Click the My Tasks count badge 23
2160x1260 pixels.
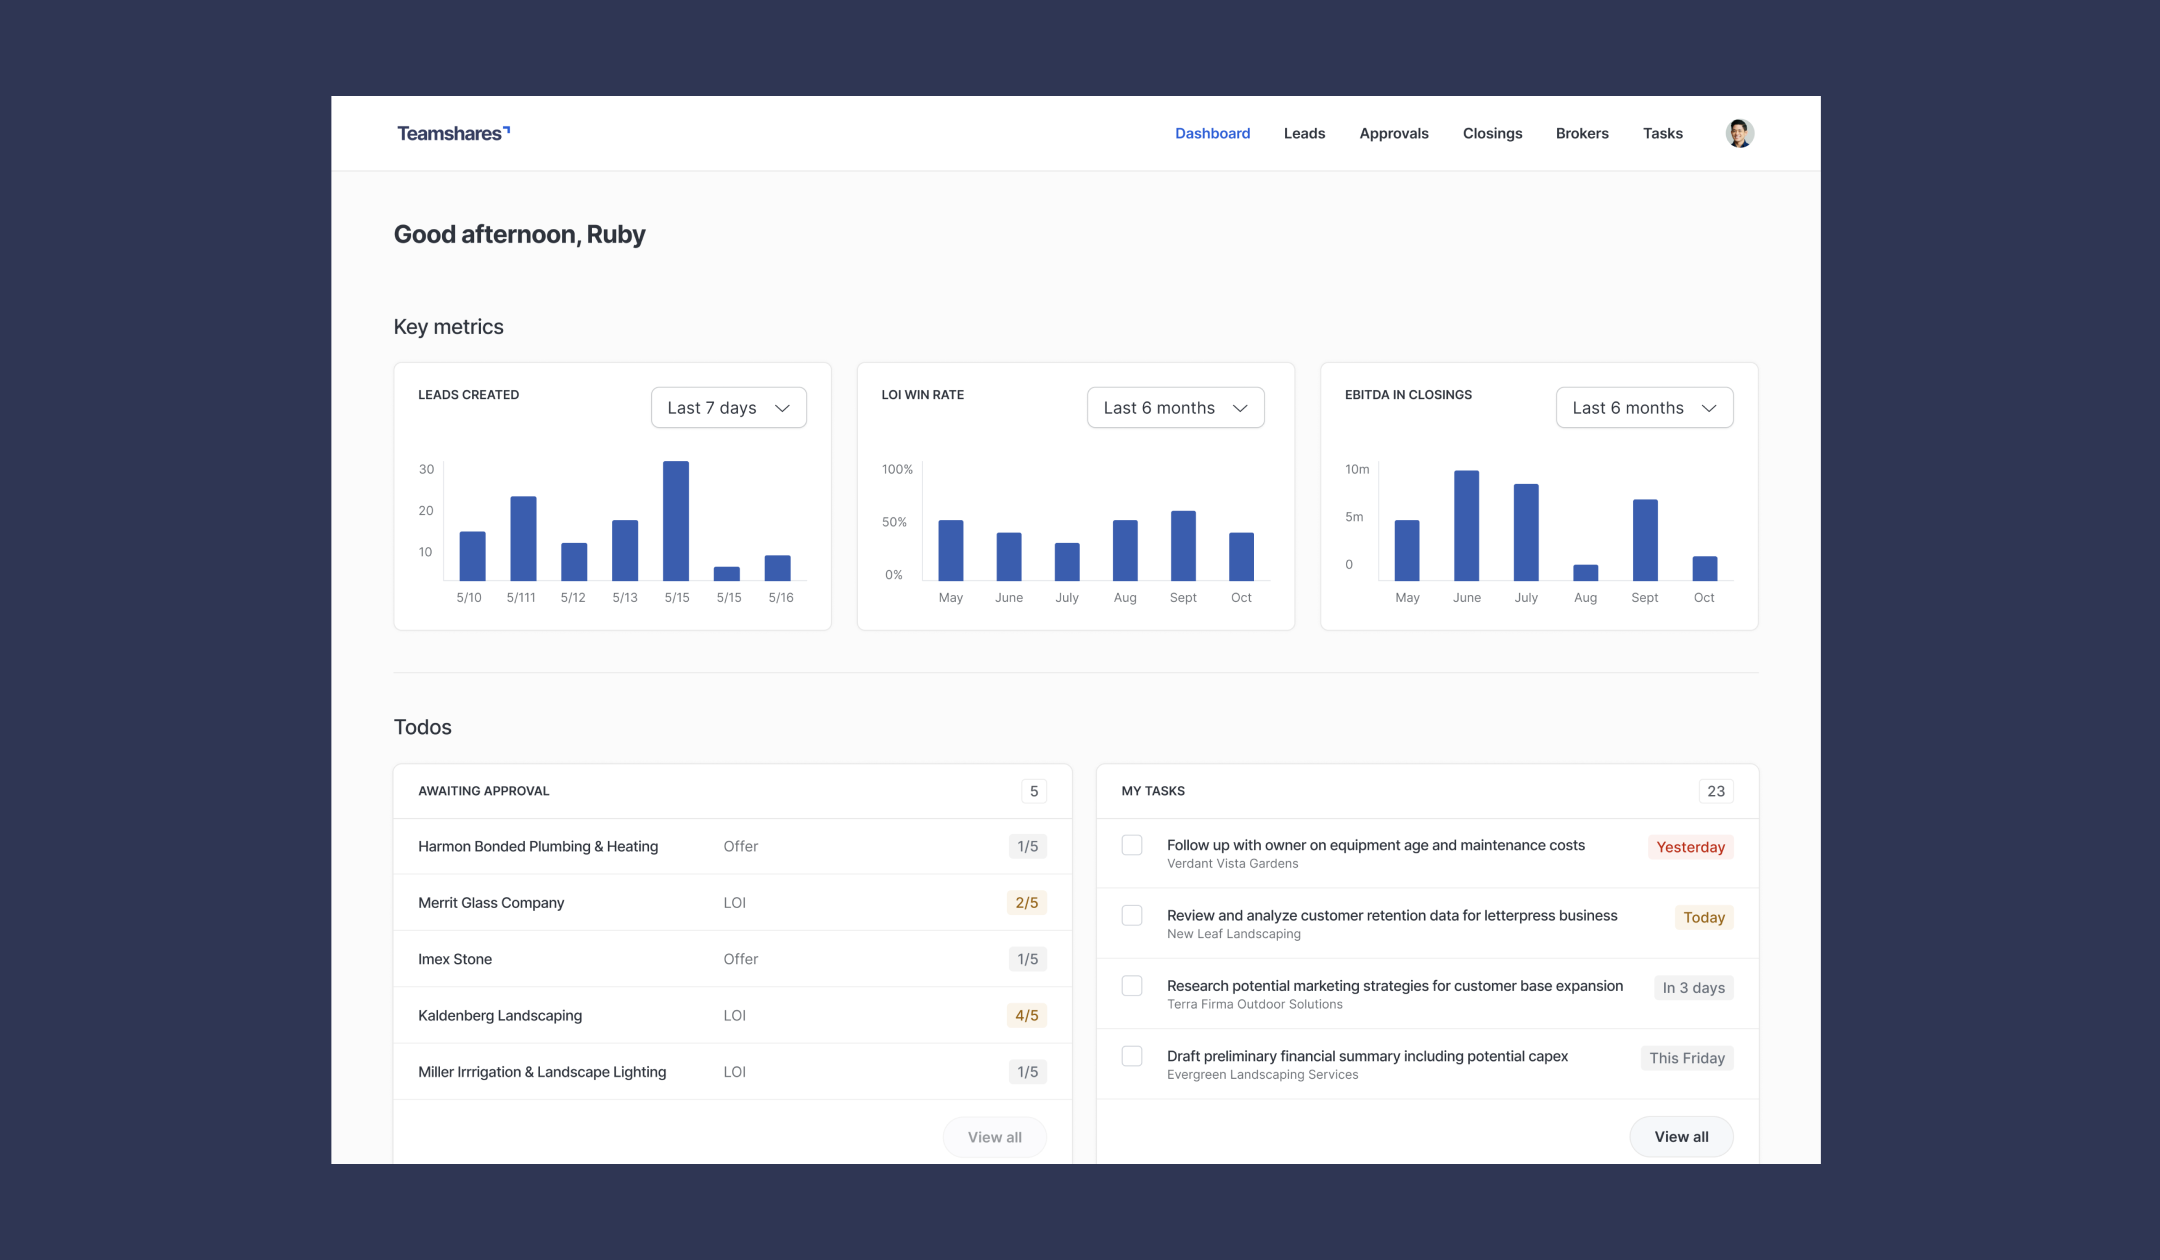[1715, 791]
